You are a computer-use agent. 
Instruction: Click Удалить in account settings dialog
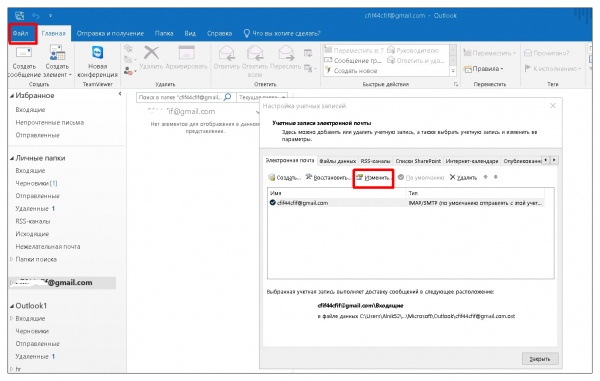point(463,177)
